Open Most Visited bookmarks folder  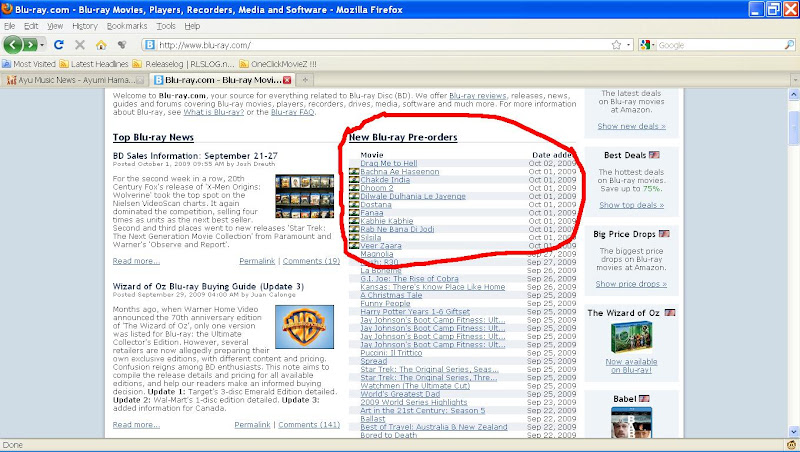tap(29, 64)
